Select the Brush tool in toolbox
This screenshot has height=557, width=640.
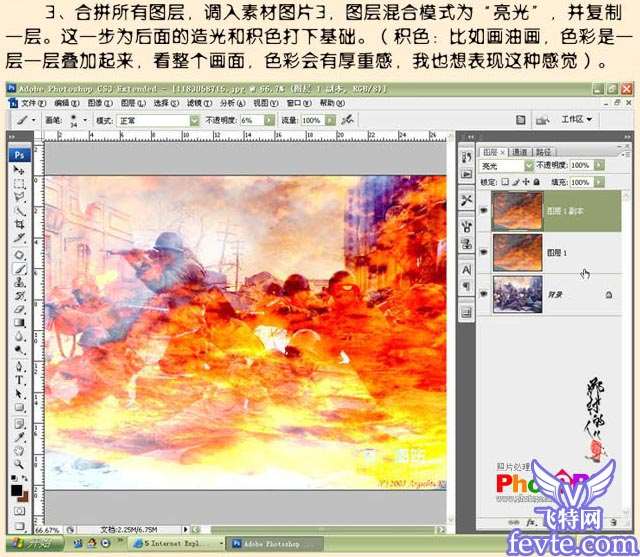click(19, 269)
